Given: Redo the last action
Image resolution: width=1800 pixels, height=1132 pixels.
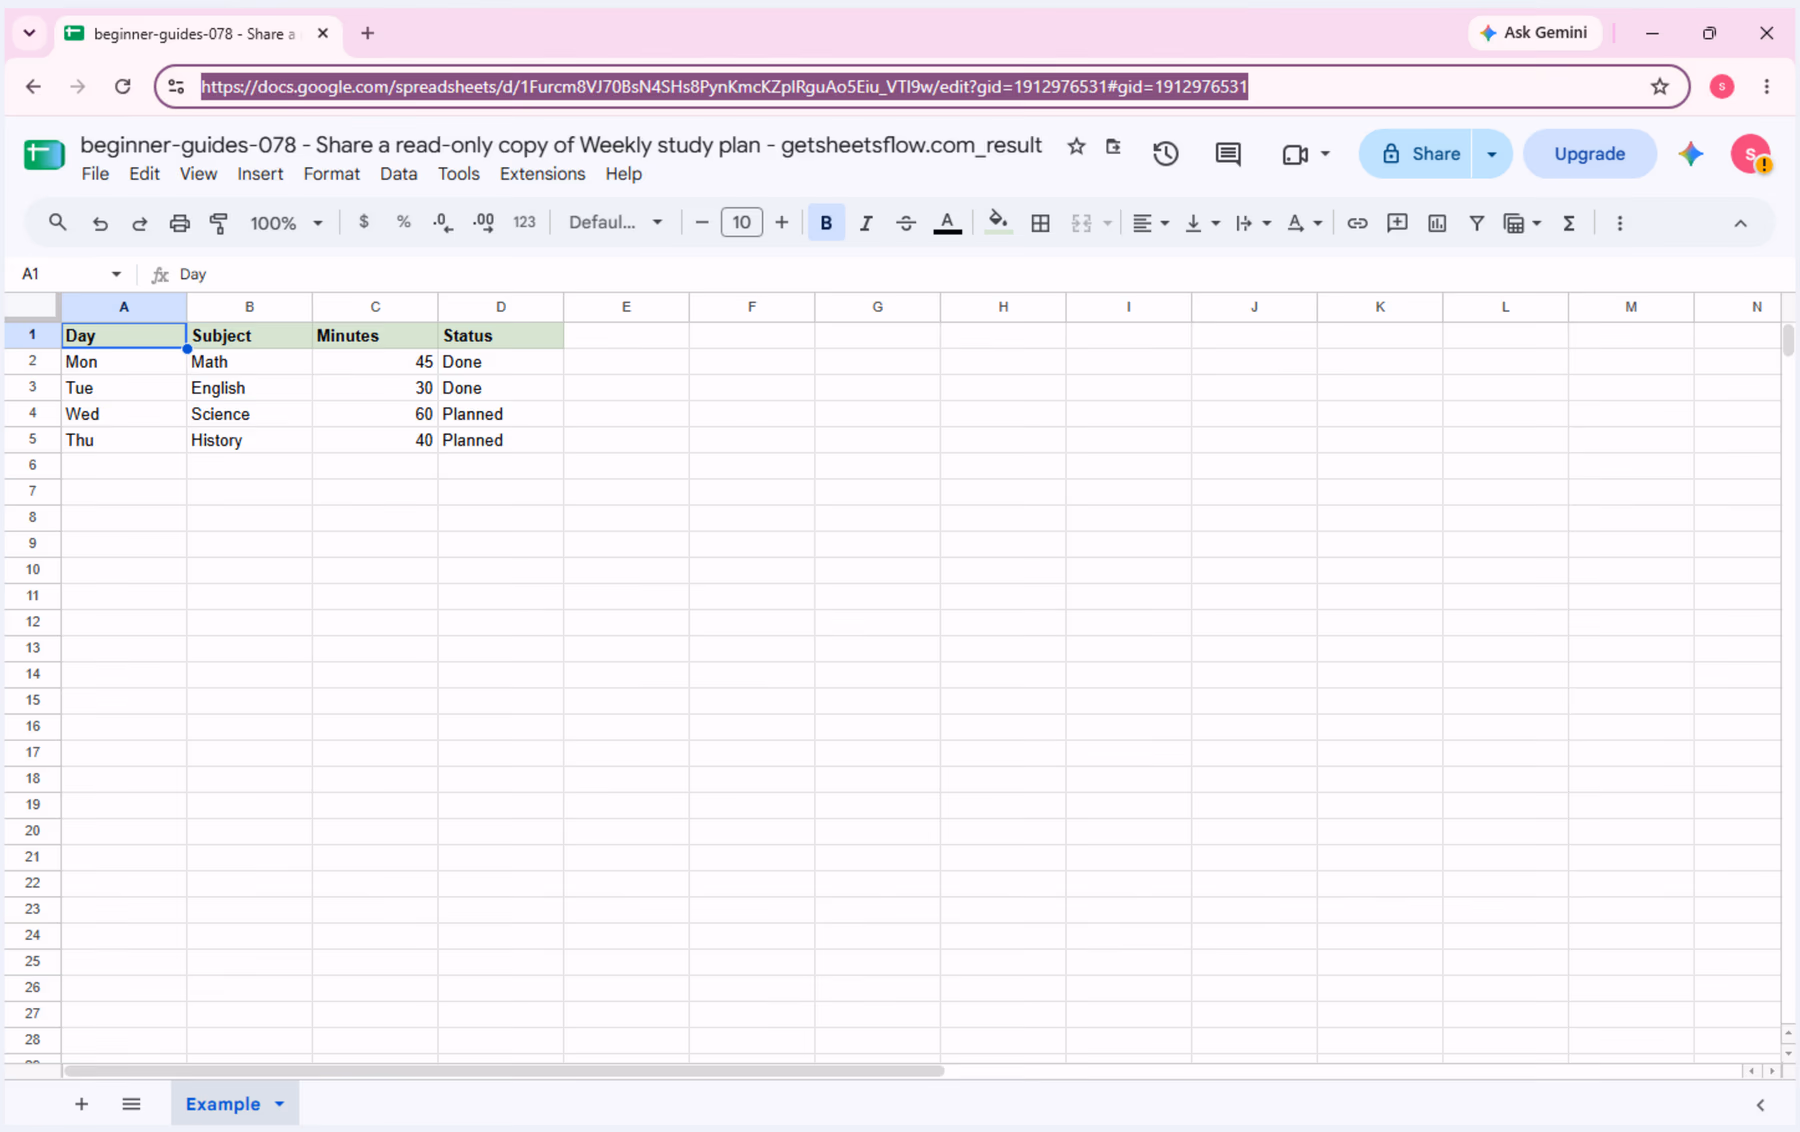Looking at the screenshot, I should tap(140, 223).
